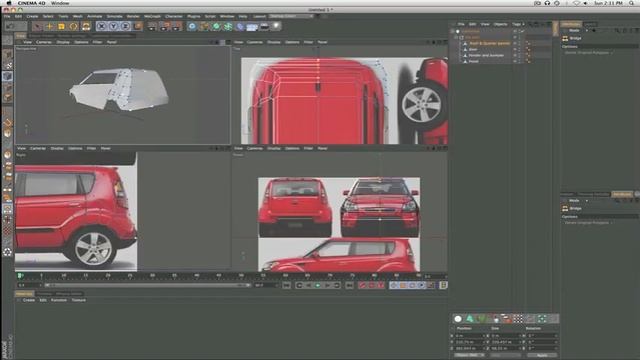The image size is (640, 360).
Task: Open Material Manager Texture menu
Action: pos(79,300)
